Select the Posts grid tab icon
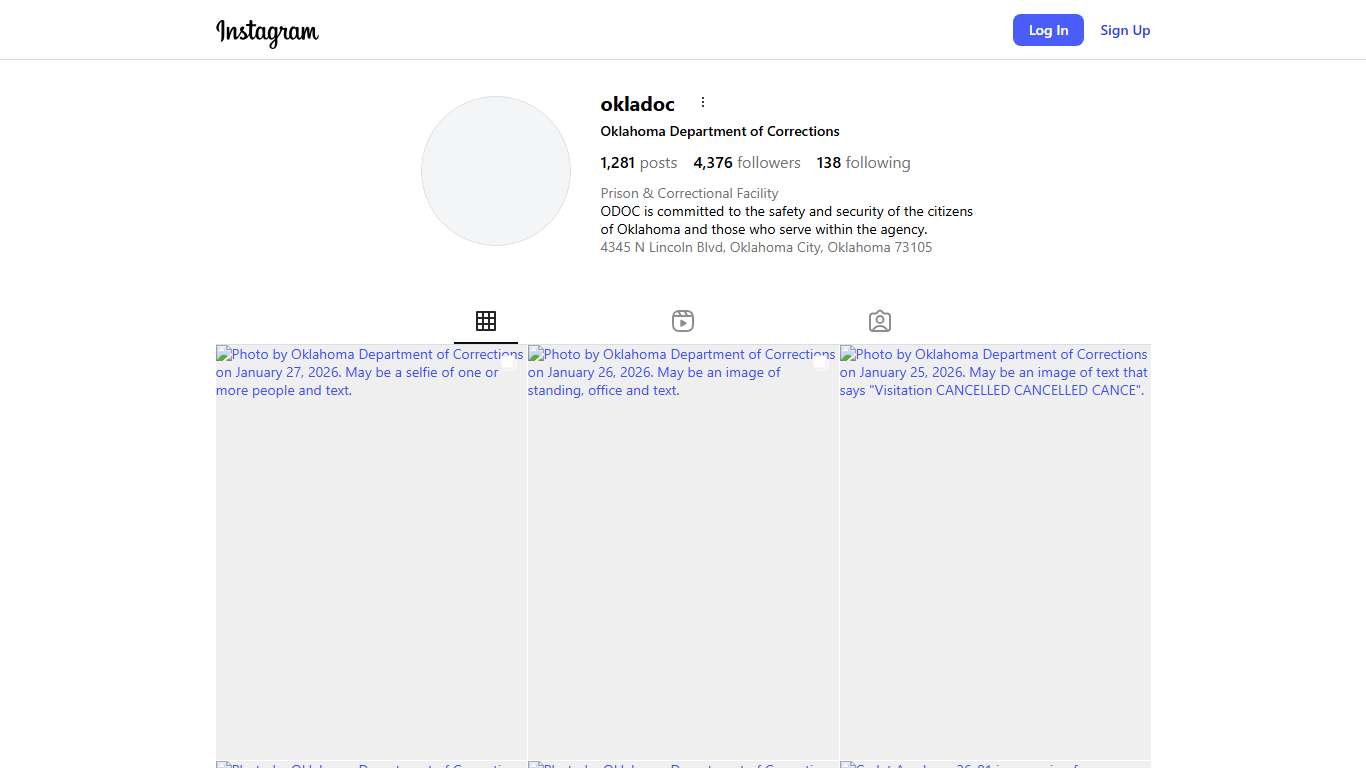 coord(486,321)
